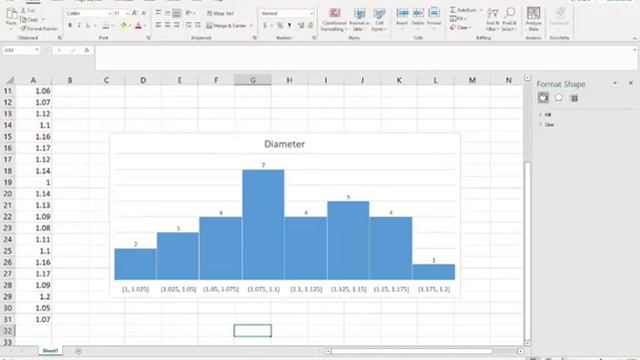The image size is (640, 360).
Task: Click the Copy command
Action: click(30, 19)
